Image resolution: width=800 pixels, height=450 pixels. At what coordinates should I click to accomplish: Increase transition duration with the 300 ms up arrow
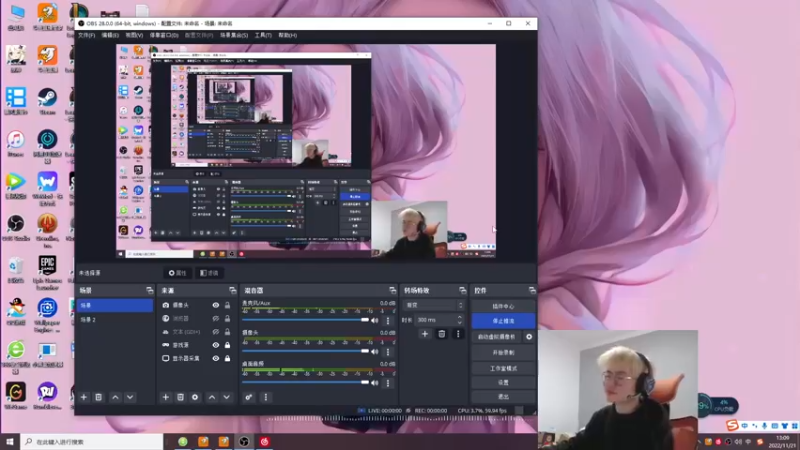(x=460, y=317)
